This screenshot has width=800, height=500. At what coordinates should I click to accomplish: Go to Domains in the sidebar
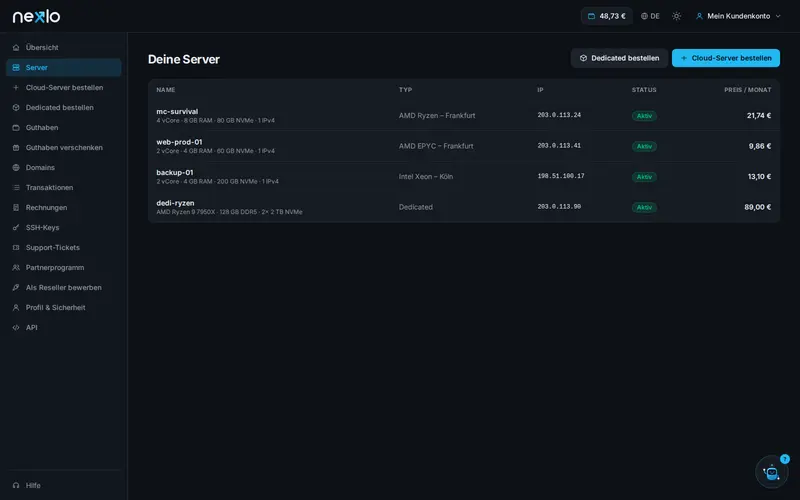click(64, 167)
